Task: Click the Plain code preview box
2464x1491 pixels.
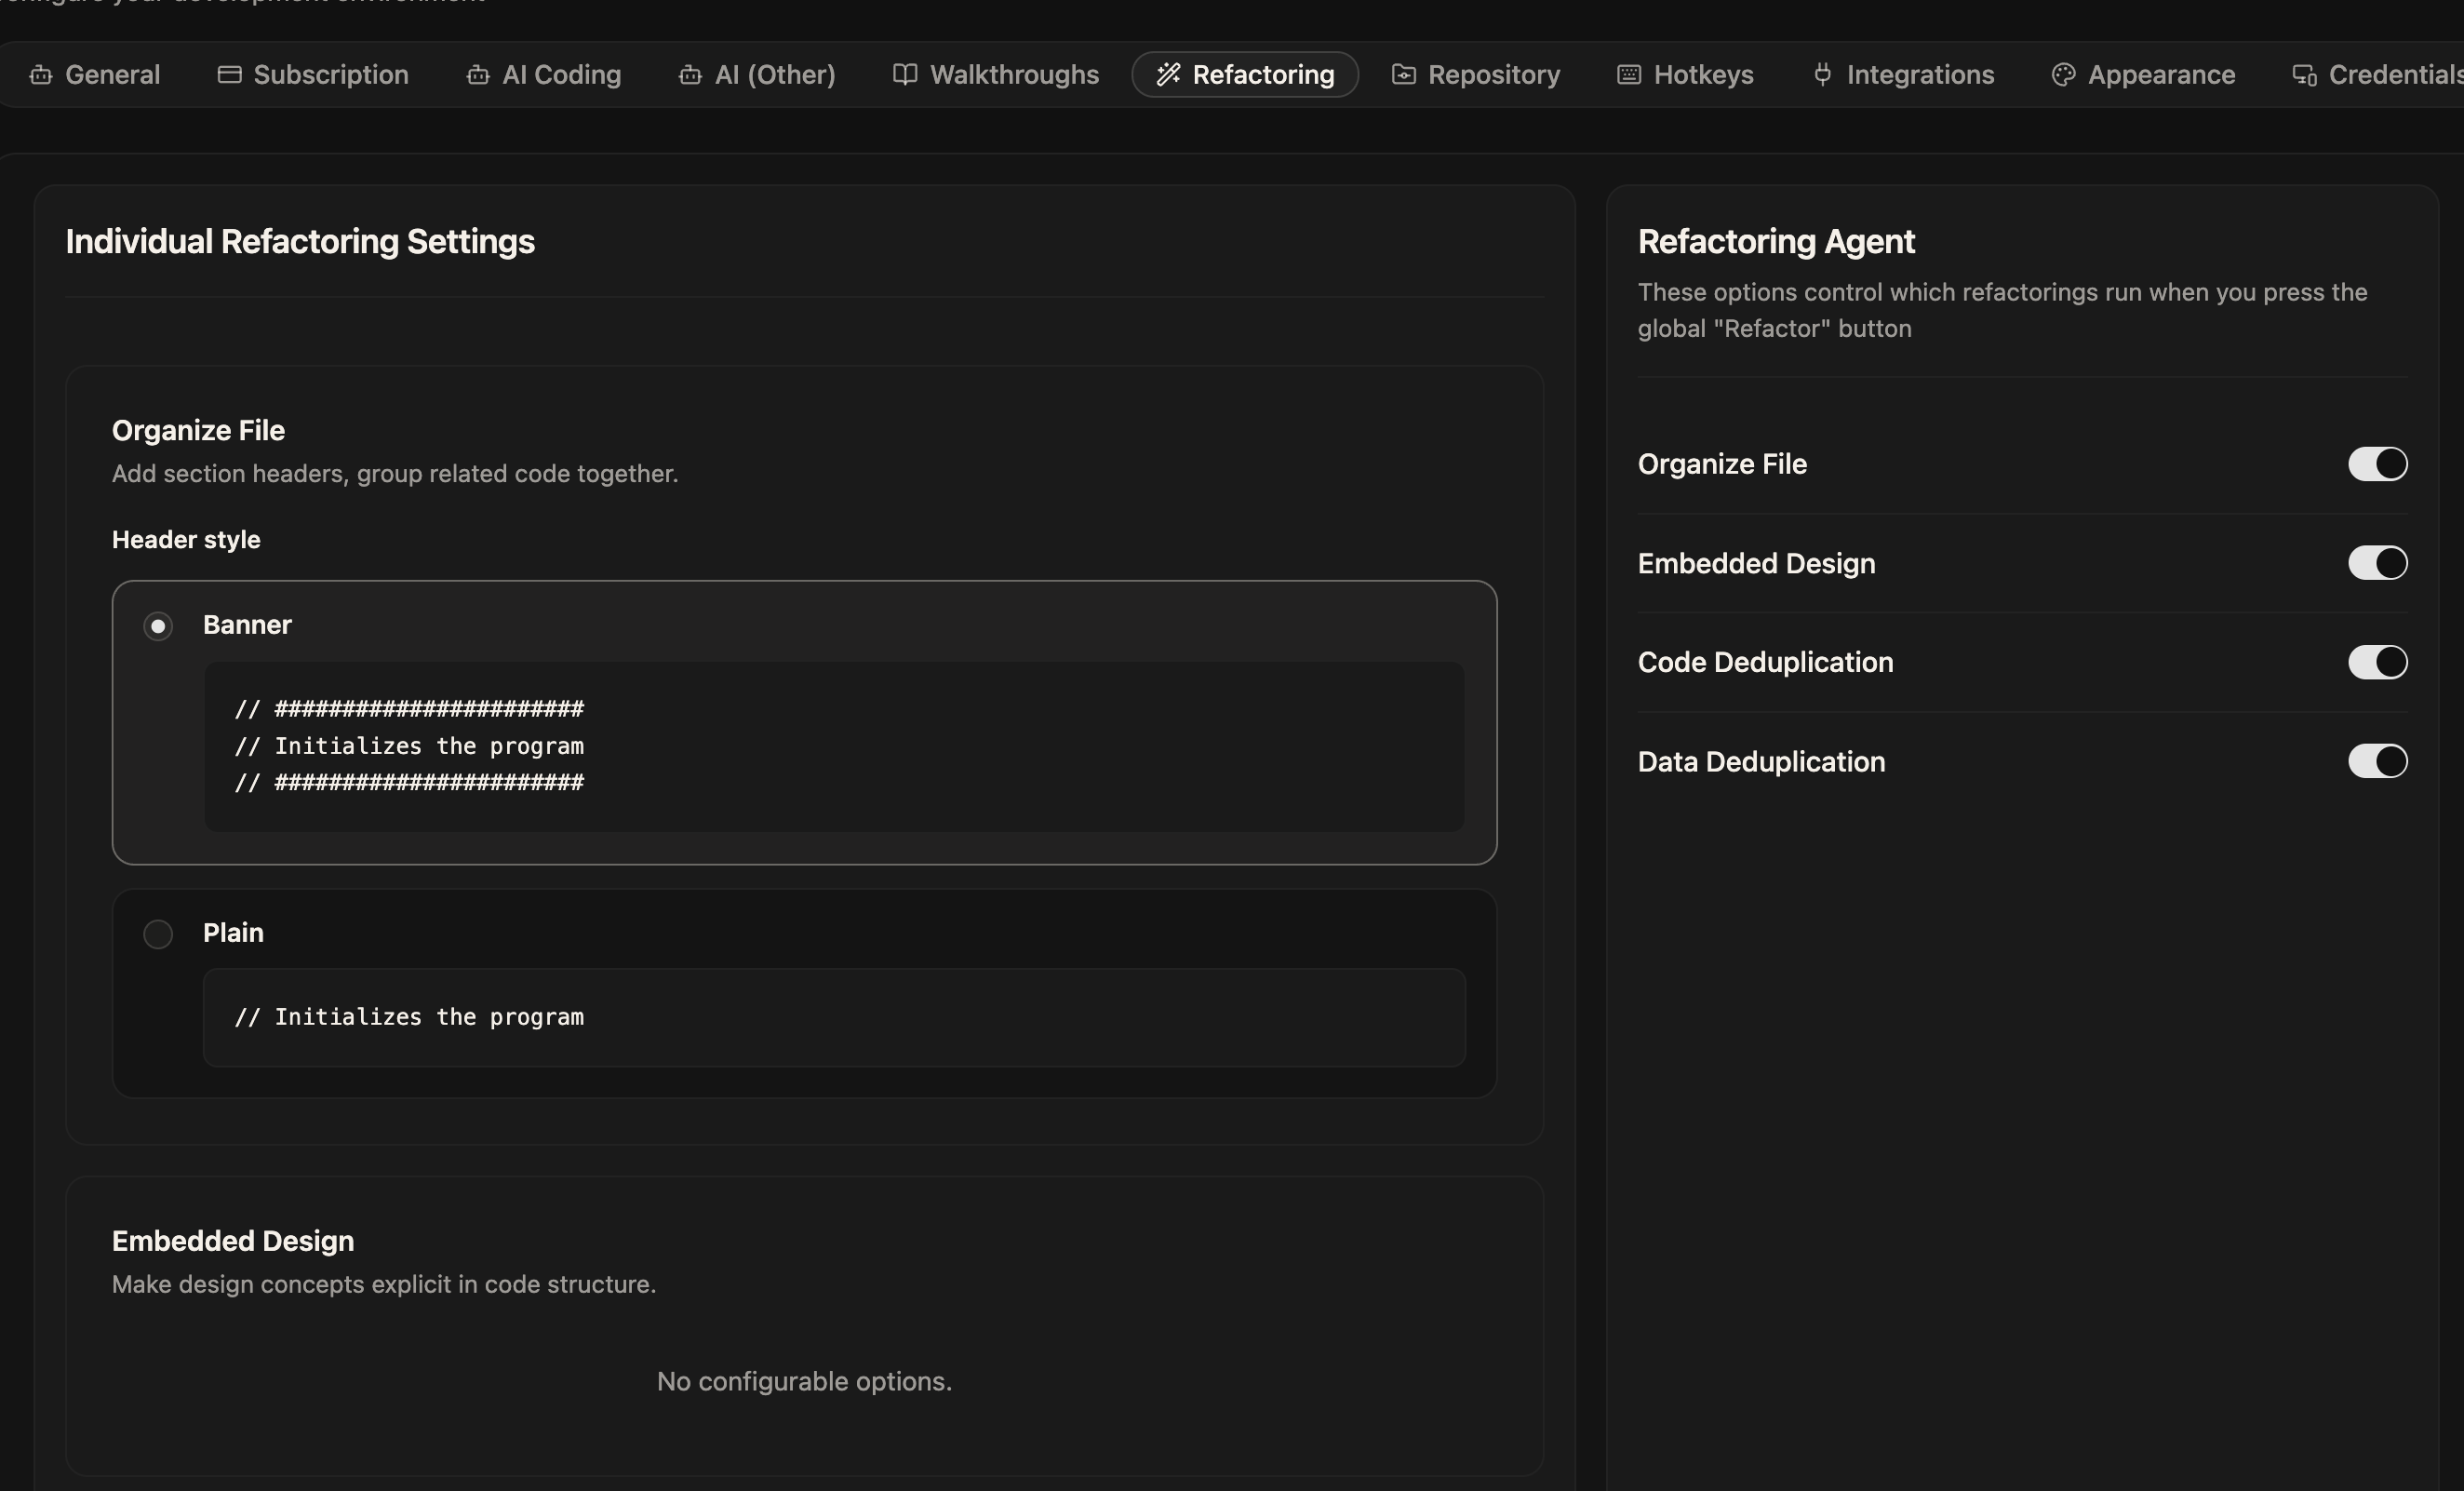Action: (x=834, y=1017)
